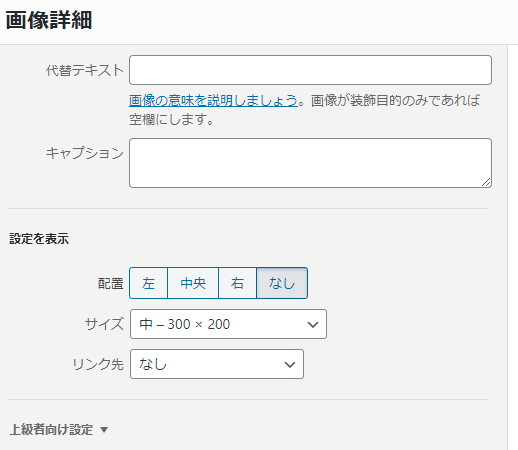Set alignment to 左
Screen dimensions: 518x450
(148, 283)
